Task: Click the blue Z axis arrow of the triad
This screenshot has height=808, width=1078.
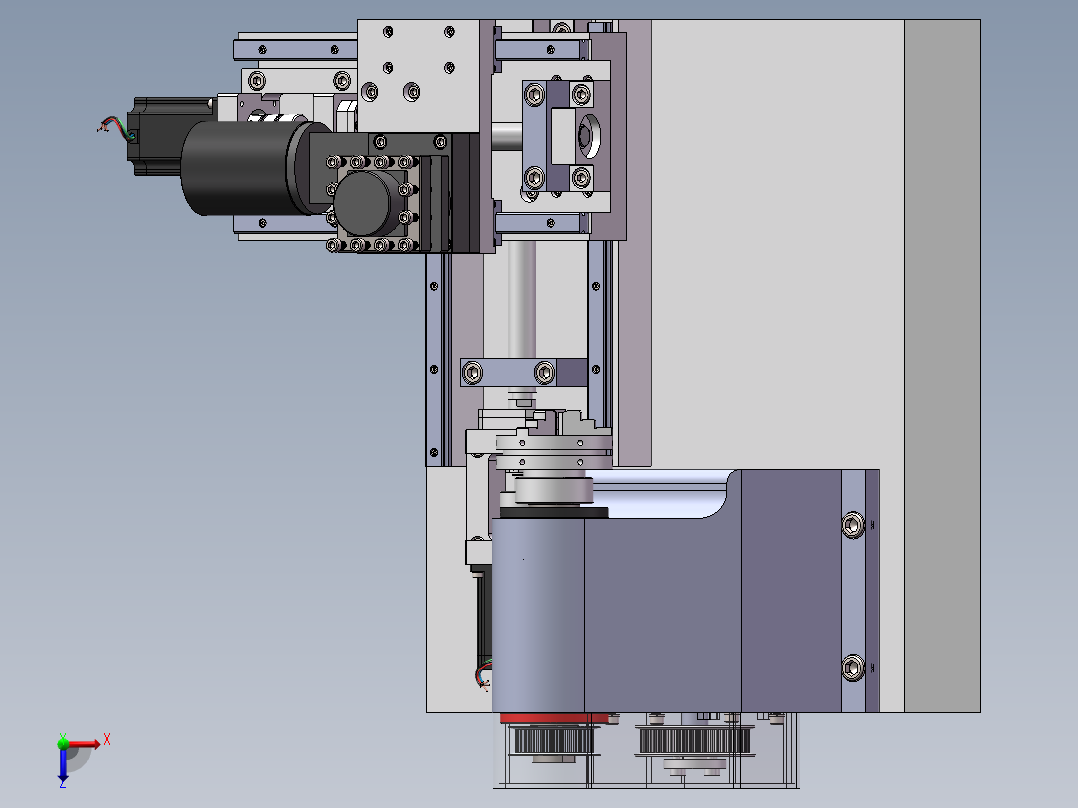Action: tap(63, 765)
